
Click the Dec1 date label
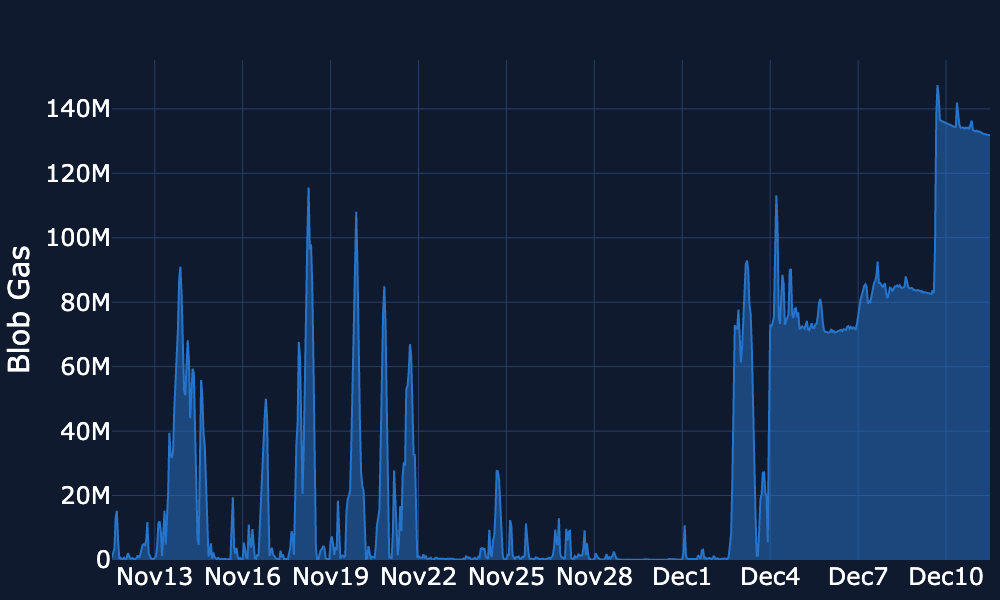click(682, 577)
